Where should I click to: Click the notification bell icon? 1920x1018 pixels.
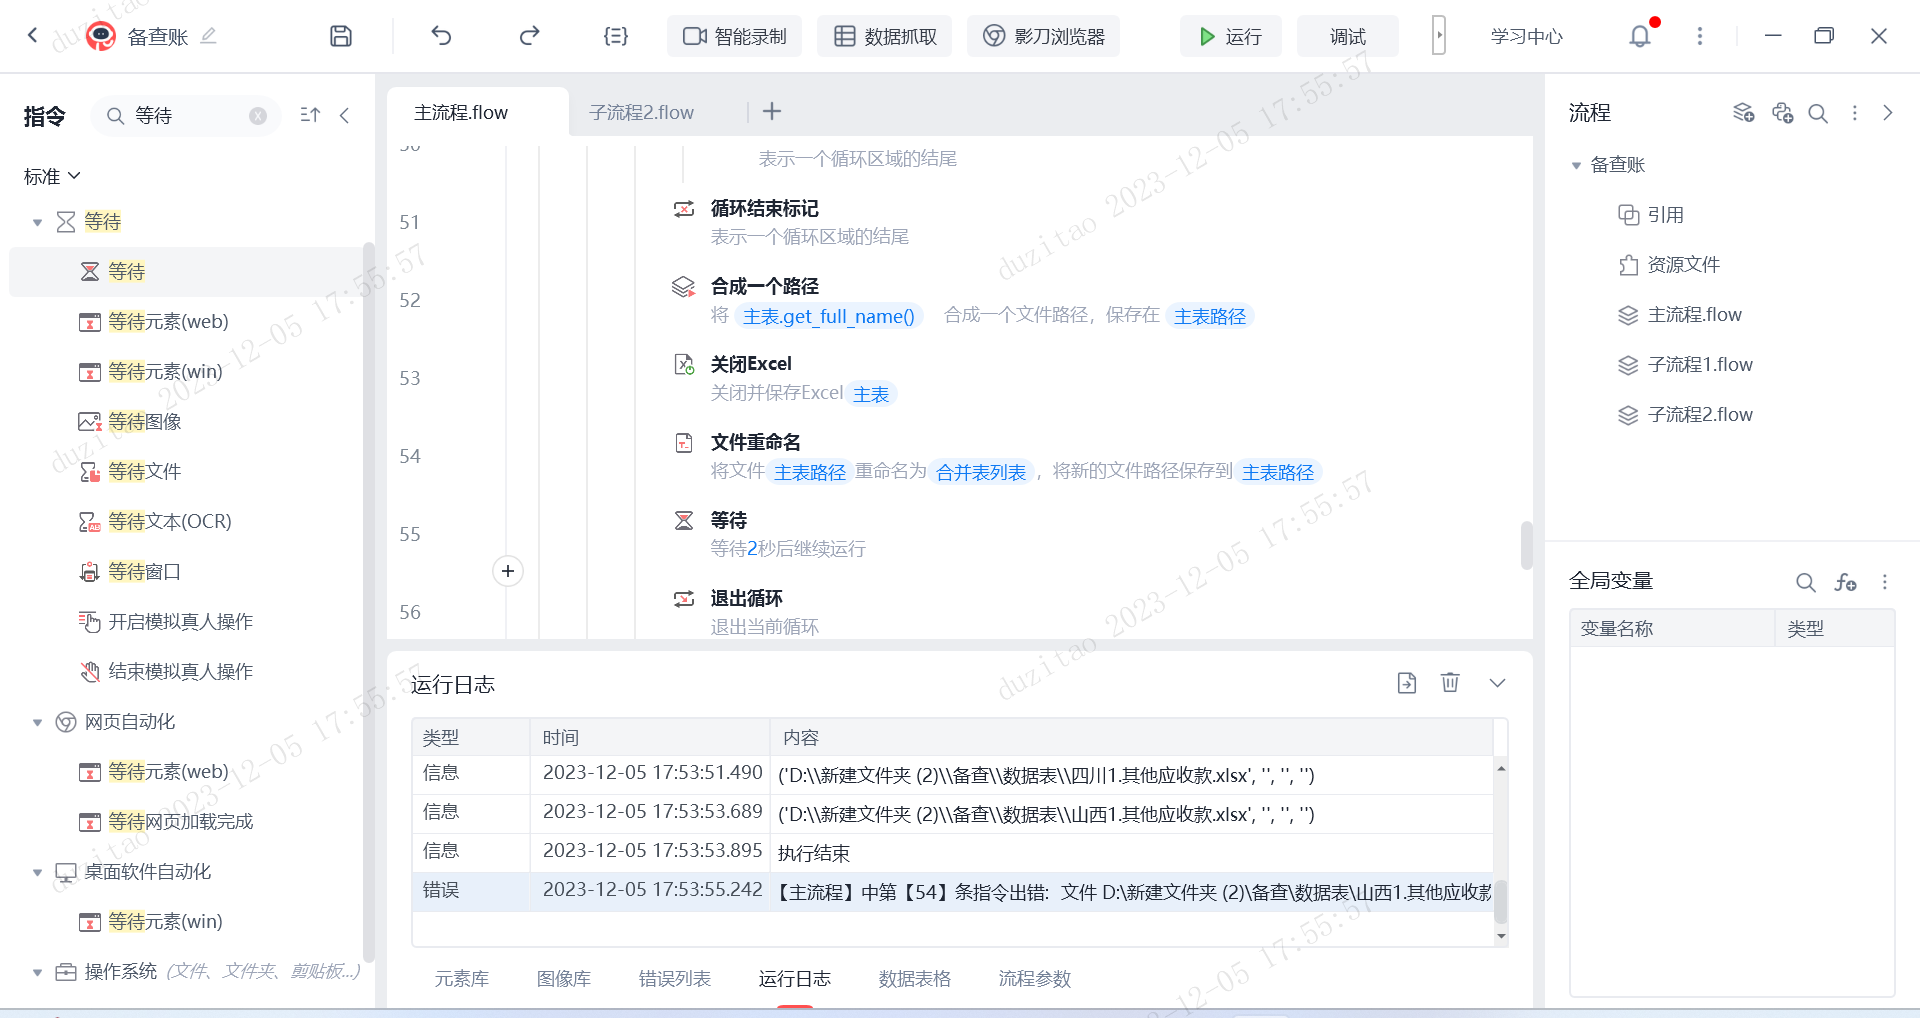[1640, 36]
